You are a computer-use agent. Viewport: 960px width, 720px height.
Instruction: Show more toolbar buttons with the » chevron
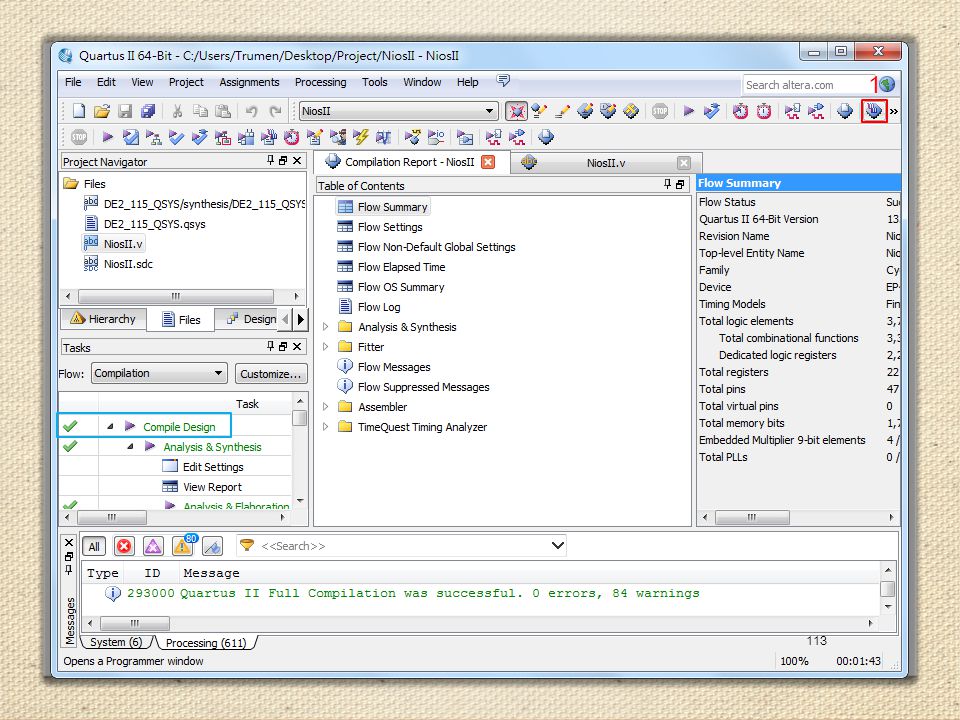click(894, 111)
